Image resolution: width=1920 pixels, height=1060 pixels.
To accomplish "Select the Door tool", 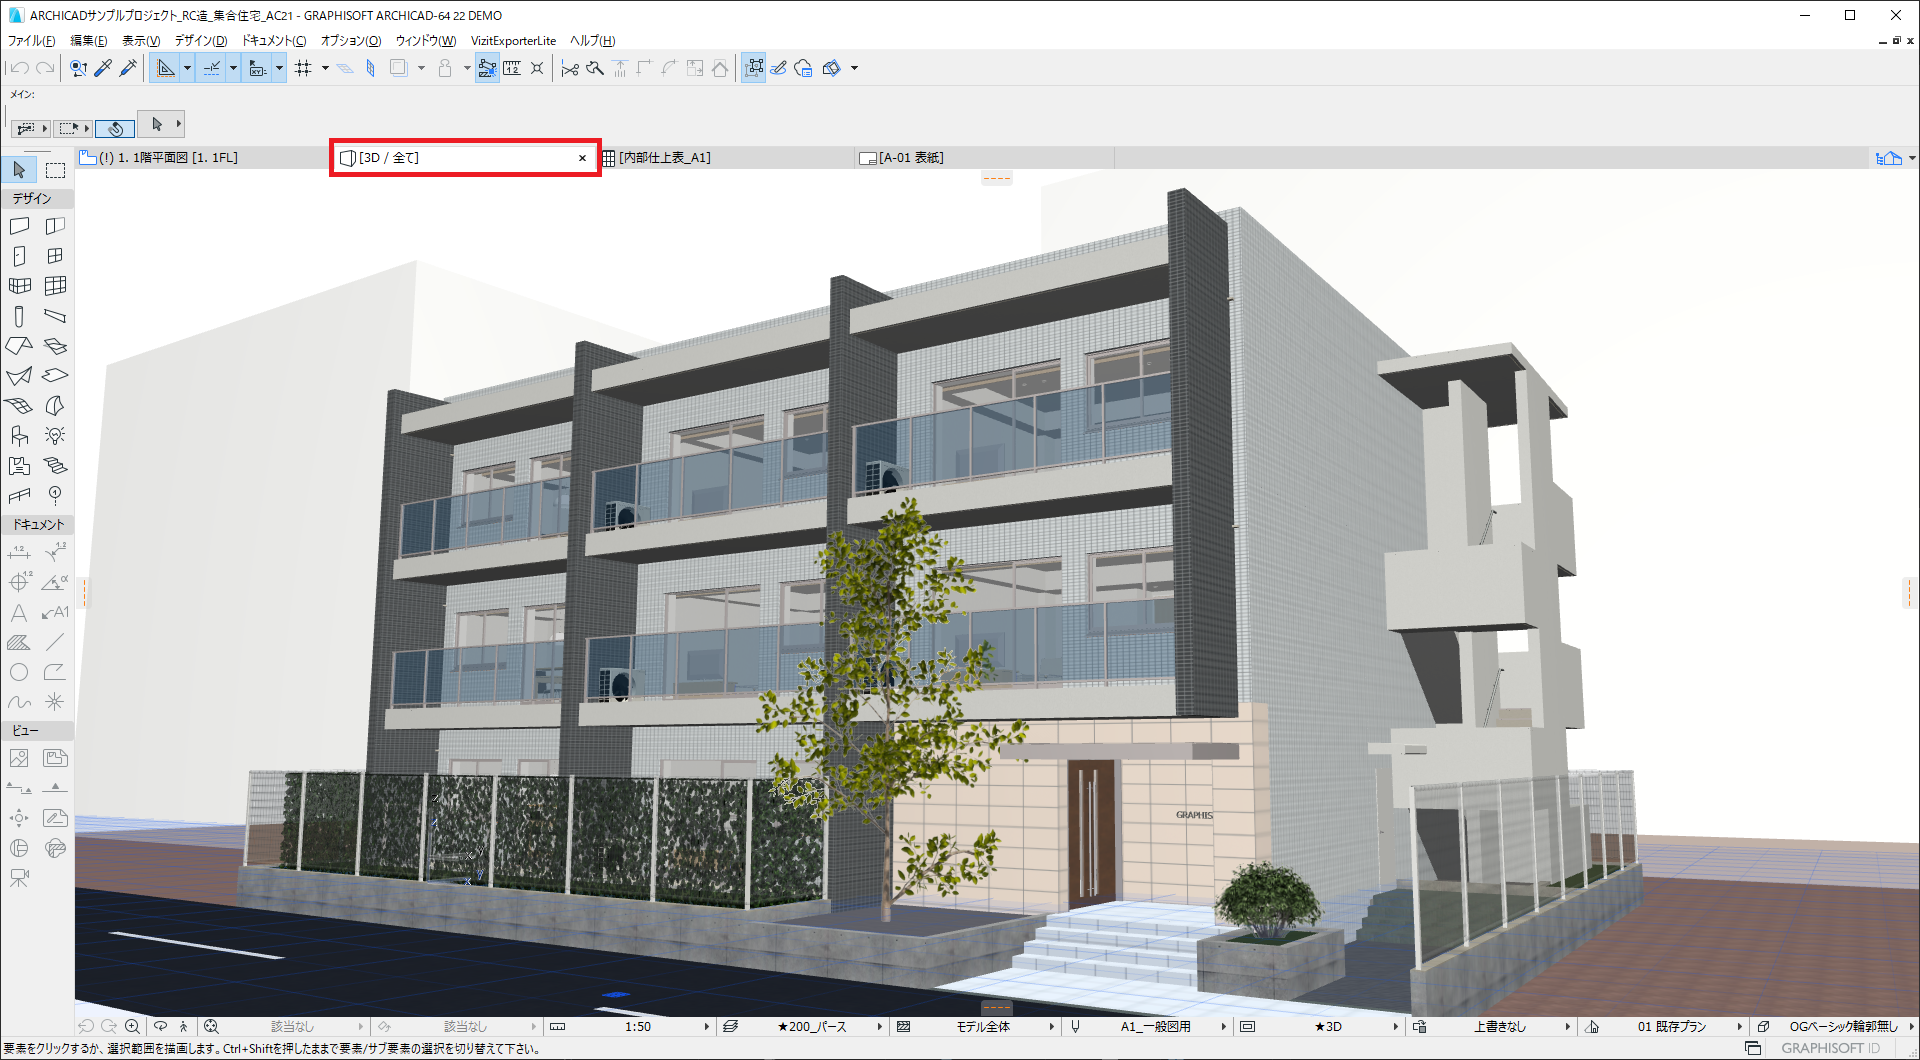I will click(x=20, y=256).
